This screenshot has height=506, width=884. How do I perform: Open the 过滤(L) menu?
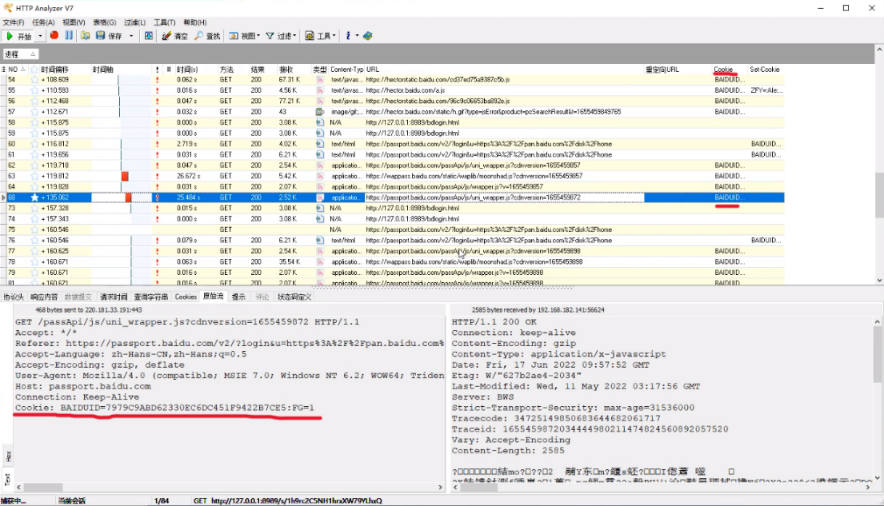coord(135,23)
